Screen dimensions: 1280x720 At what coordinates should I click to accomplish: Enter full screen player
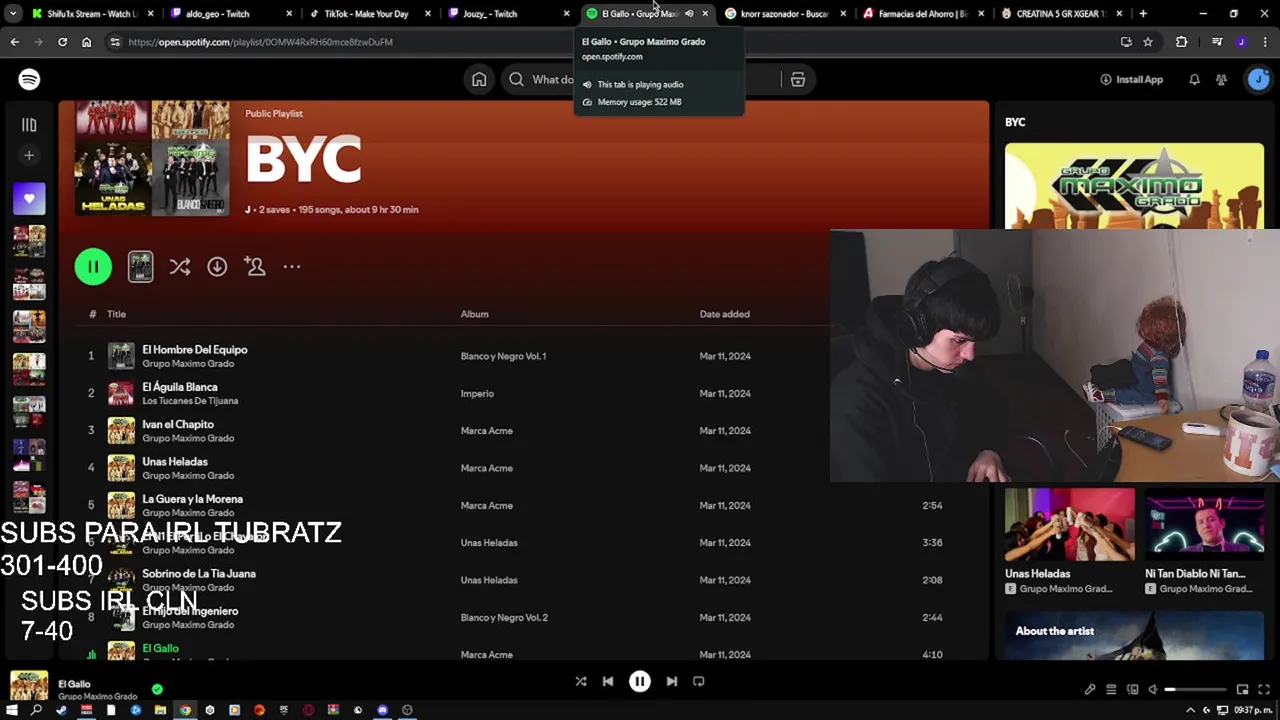click(1263, 689)
